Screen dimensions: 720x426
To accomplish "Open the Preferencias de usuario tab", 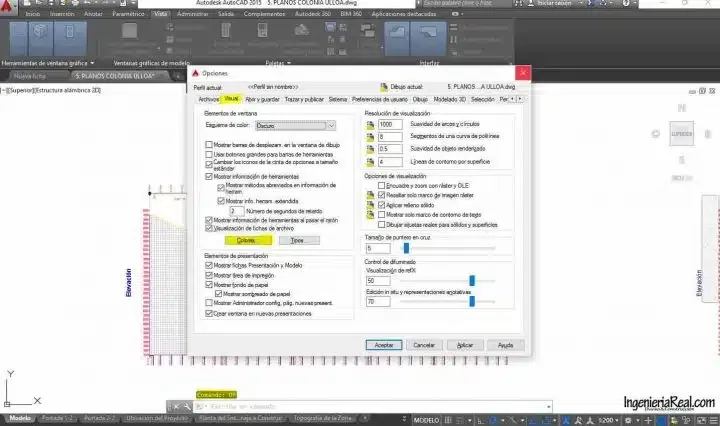I will 379,99.
